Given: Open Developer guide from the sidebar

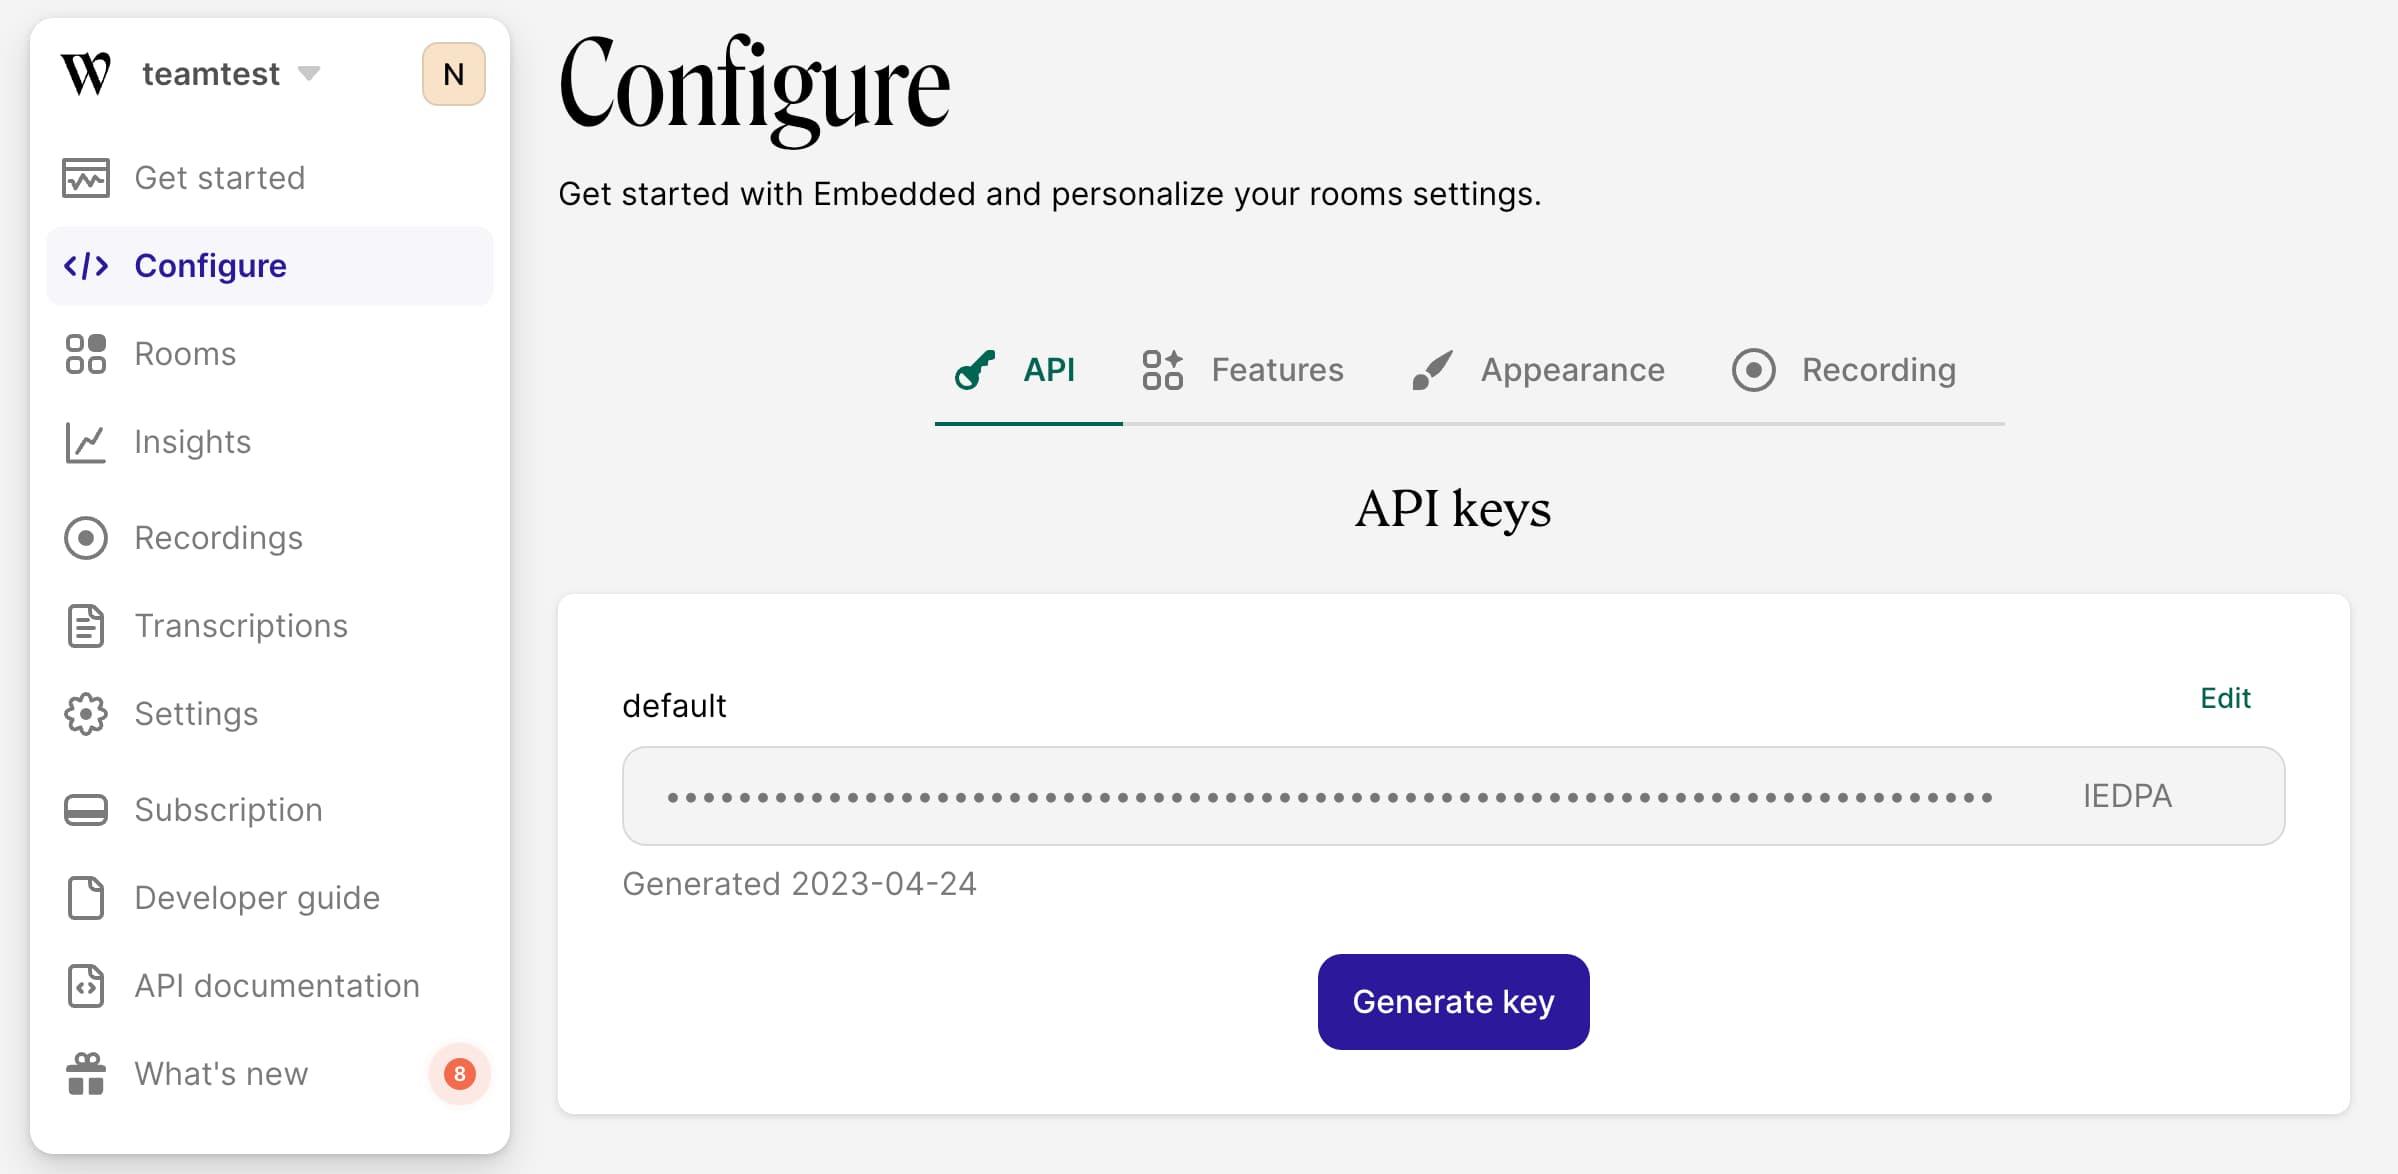Looking at the screenshot, I should (x=257, y=898).
